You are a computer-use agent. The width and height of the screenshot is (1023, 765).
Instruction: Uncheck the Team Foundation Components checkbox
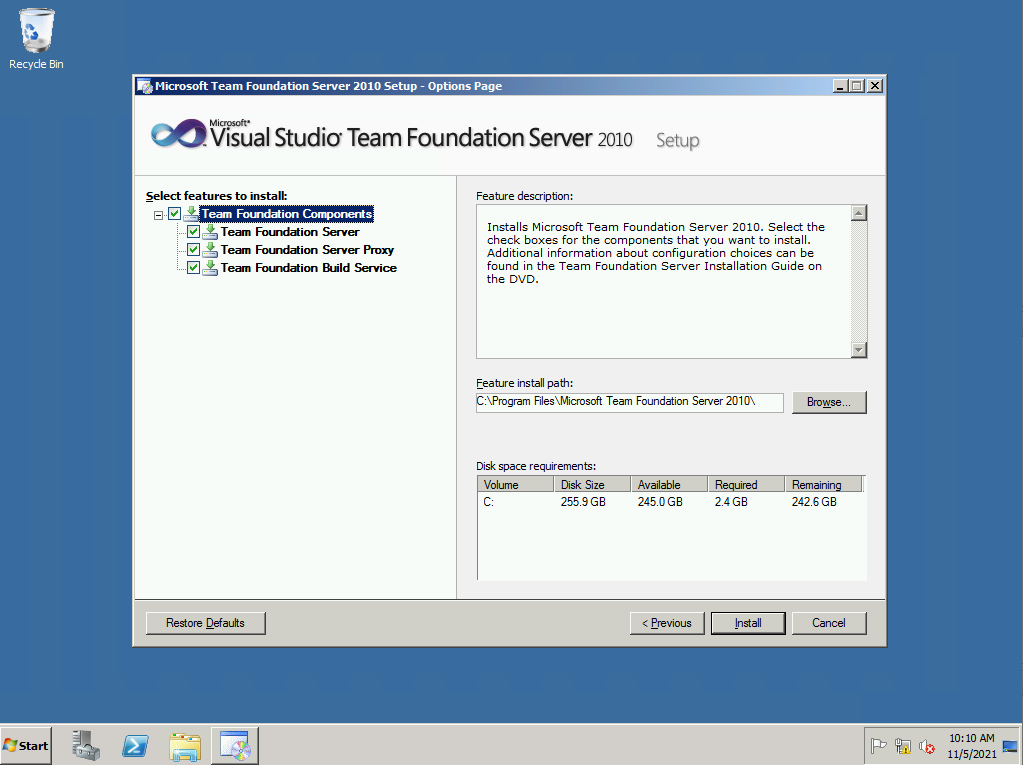tap(175, 214)
